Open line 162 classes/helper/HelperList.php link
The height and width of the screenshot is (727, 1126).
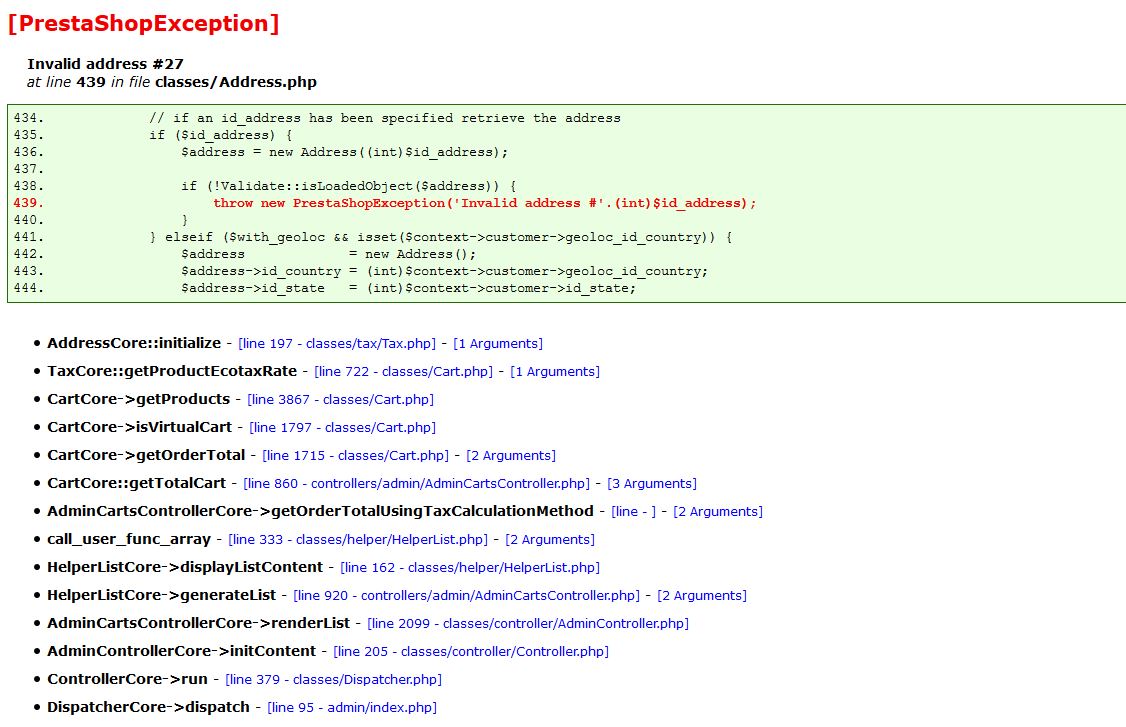coord(470,568)
